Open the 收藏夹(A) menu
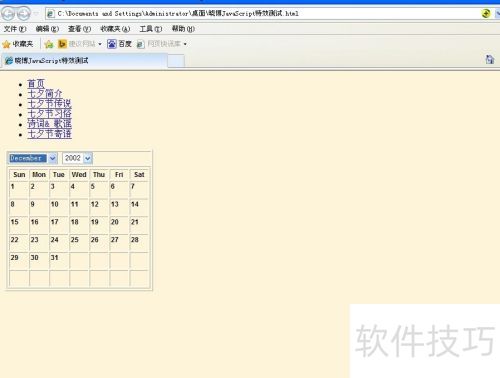500x378 pixels. point(115,29)
